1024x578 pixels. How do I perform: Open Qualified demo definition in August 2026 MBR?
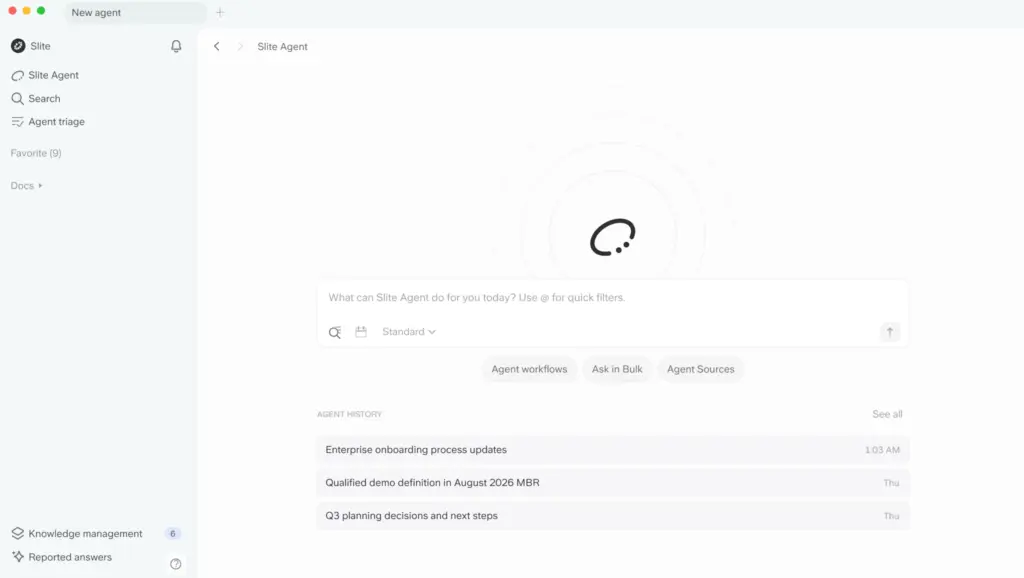click(x=613, y=483)
